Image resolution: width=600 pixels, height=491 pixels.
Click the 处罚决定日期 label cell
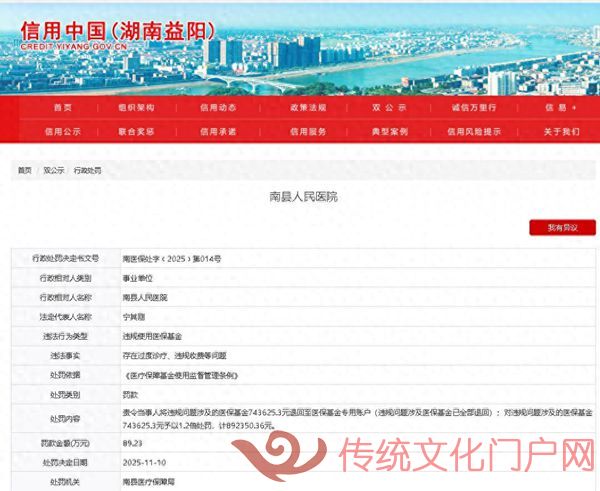(x=65, y=462)
